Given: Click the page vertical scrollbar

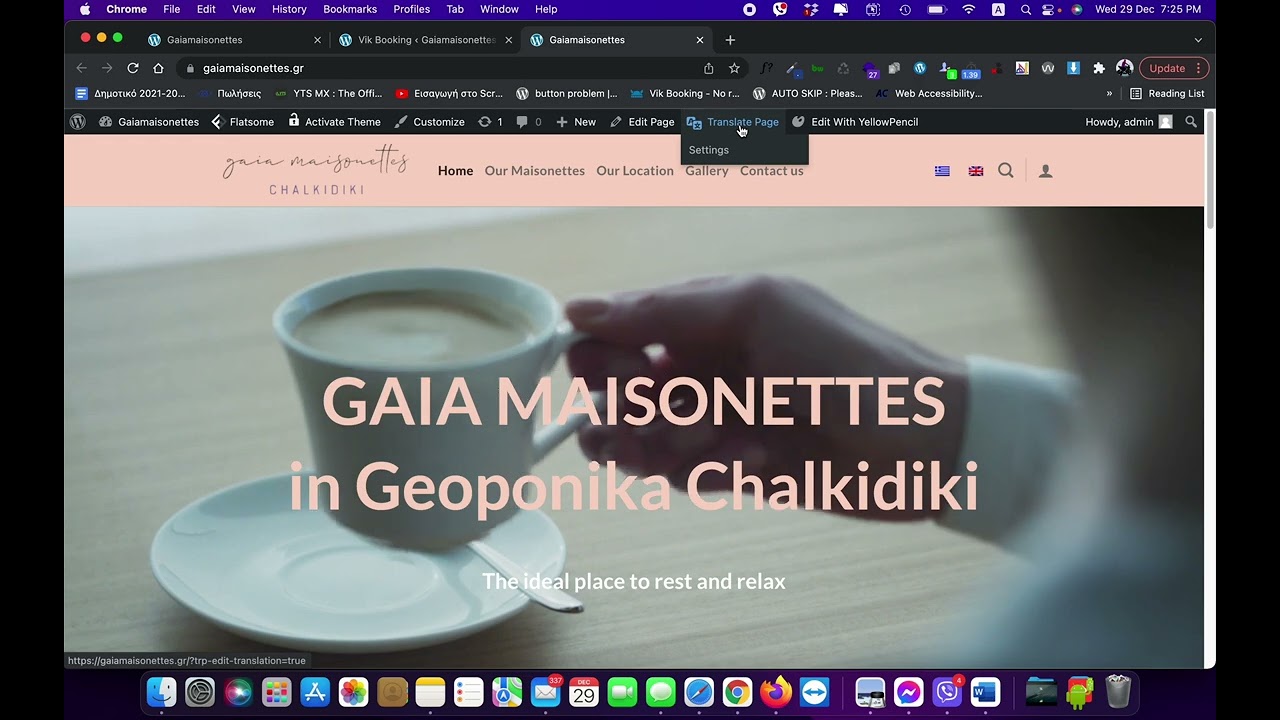Looking at the screenshot, I should (x=1210, y=172).
